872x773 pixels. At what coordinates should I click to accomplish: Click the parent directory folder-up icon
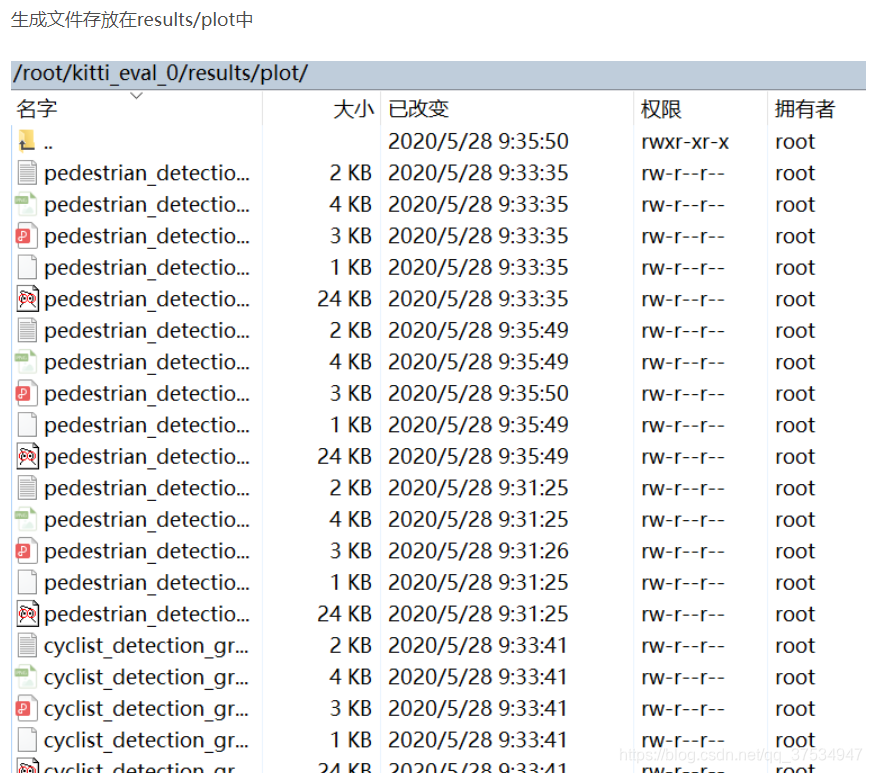pos(26,141)
